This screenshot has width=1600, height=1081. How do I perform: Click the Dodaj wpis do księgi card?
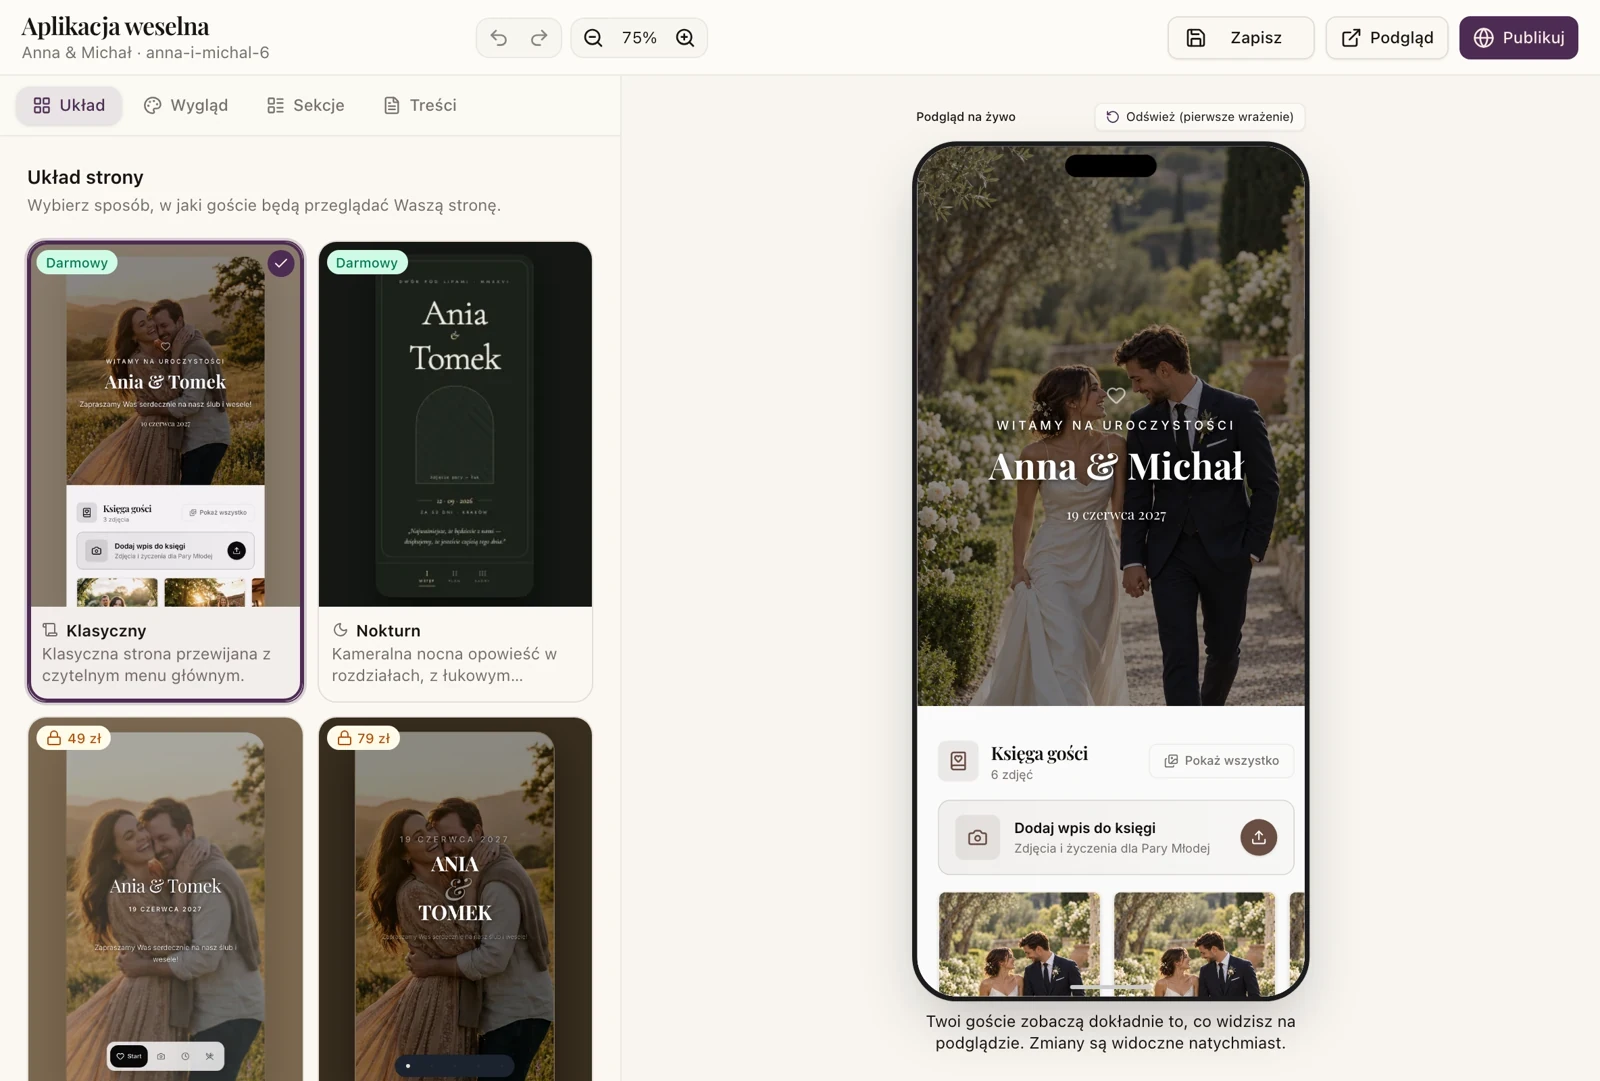point(1116,837)
